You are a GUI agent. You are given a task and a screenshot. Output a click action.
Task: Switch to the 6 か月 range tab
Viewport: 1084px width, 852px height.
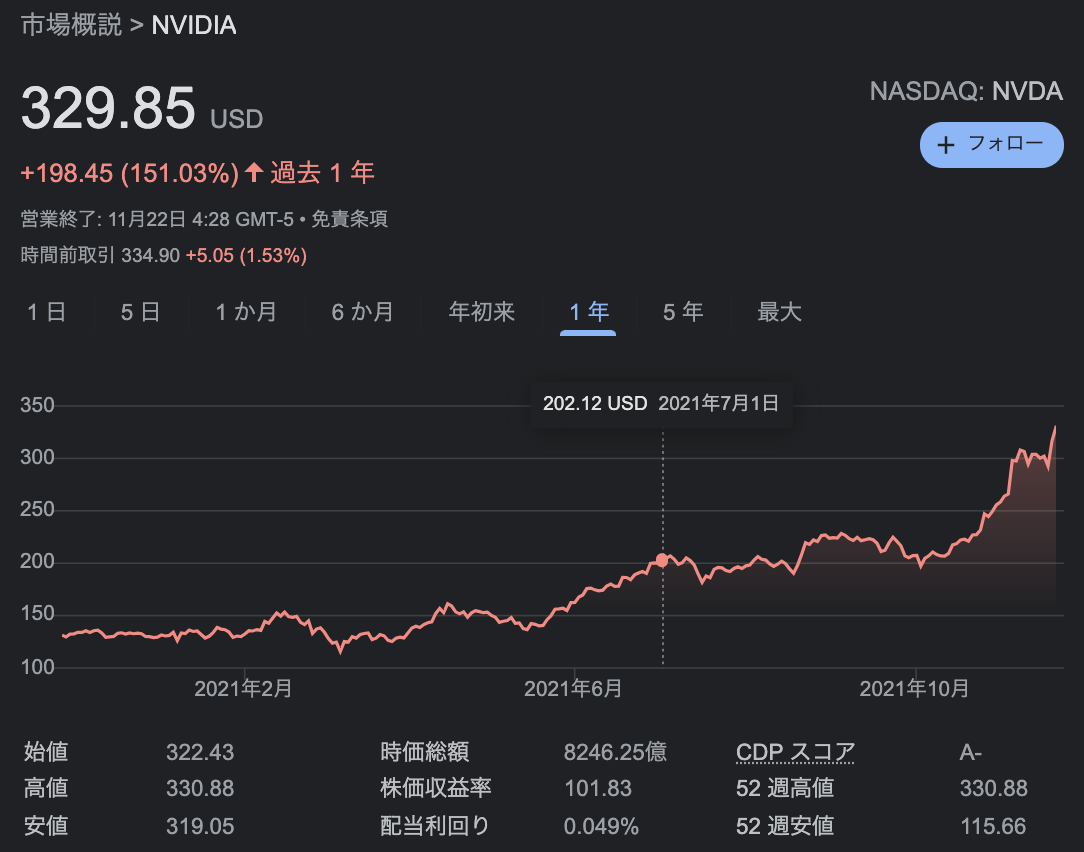[x=362, y=312]
